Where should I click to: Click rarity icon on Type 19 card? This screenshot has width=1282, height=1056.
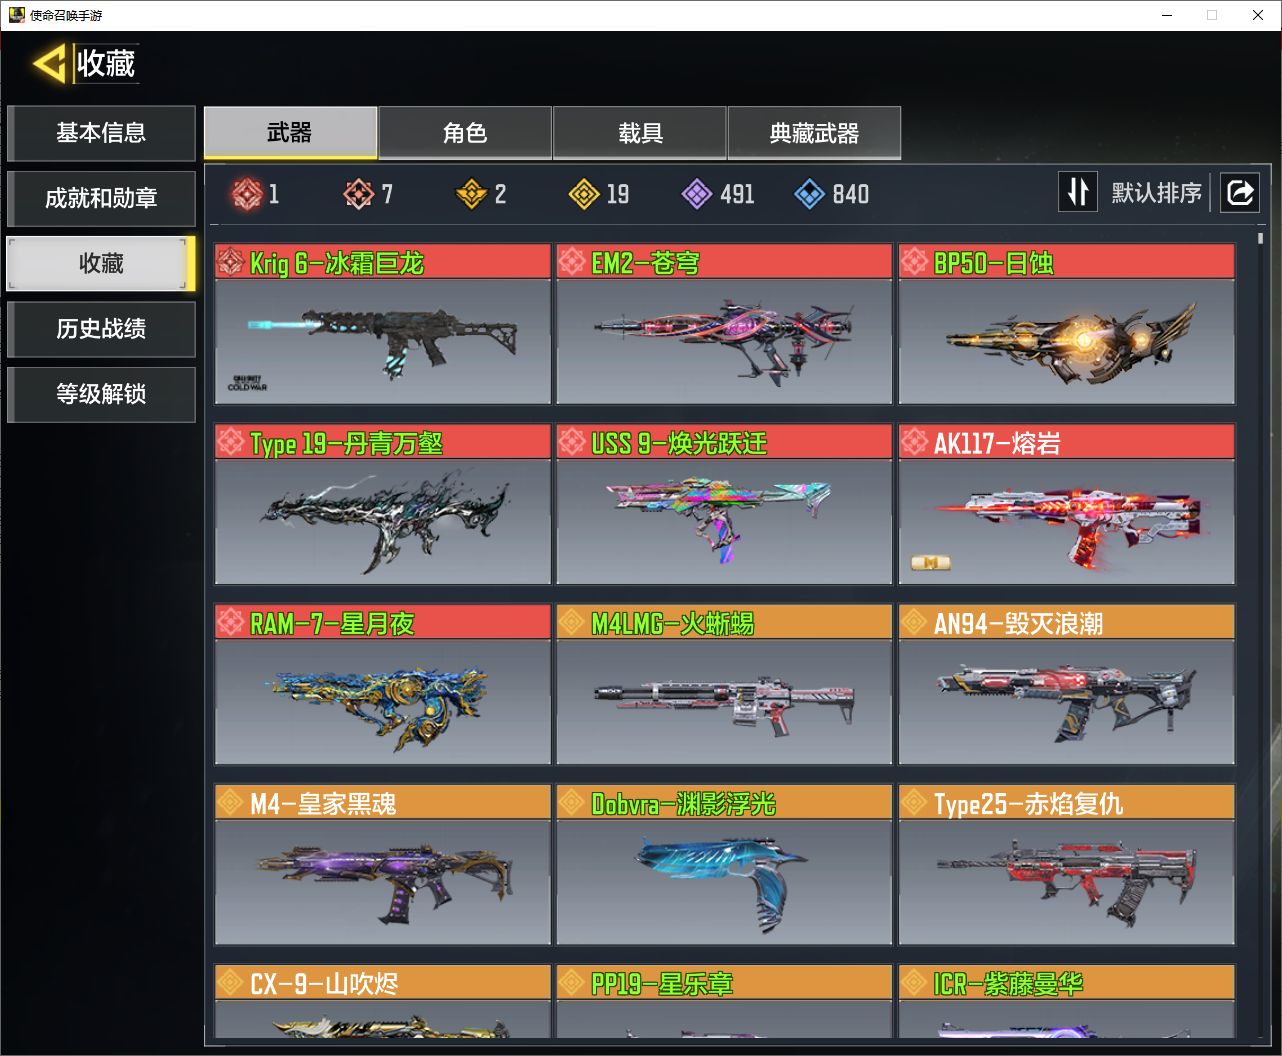point(231,442)
